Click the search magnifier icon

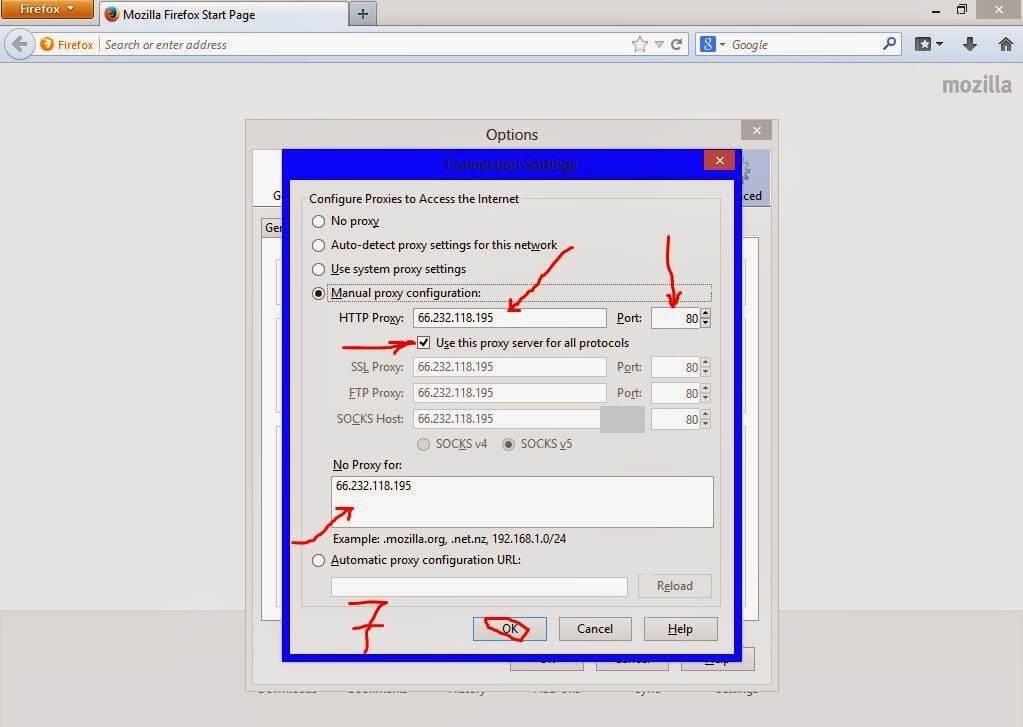click(889, 44)
